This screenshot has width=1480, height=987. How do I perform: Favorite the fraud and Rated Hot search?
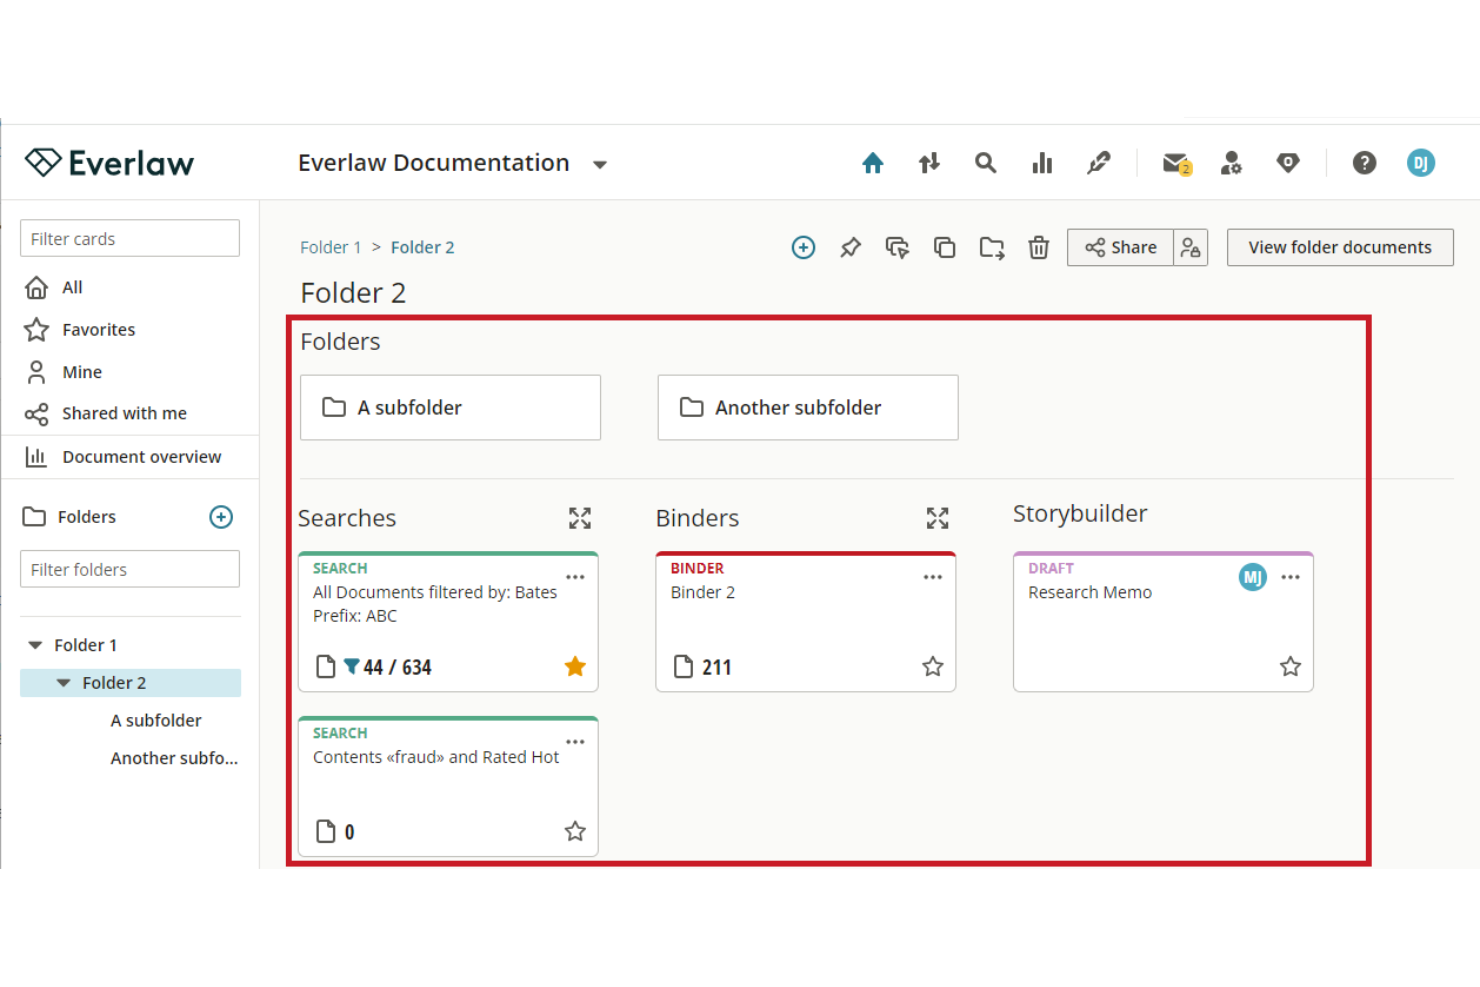coord(575,831)
